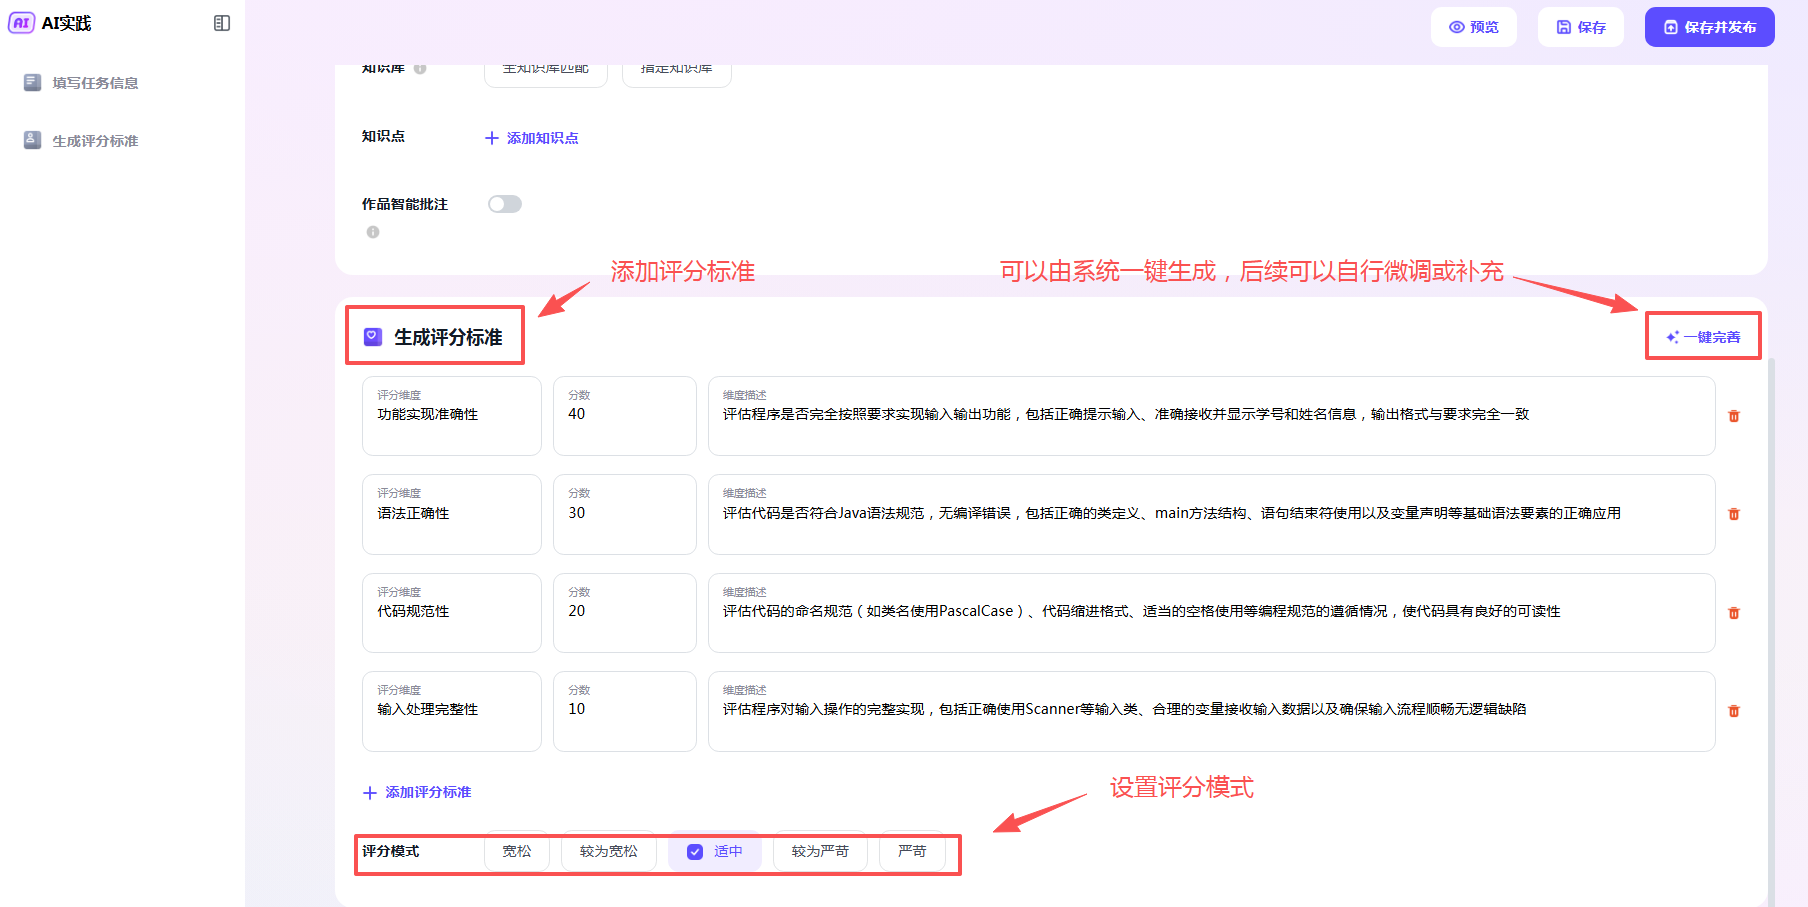
Task: Edit the score field showing 40
Action: [624, 415]
